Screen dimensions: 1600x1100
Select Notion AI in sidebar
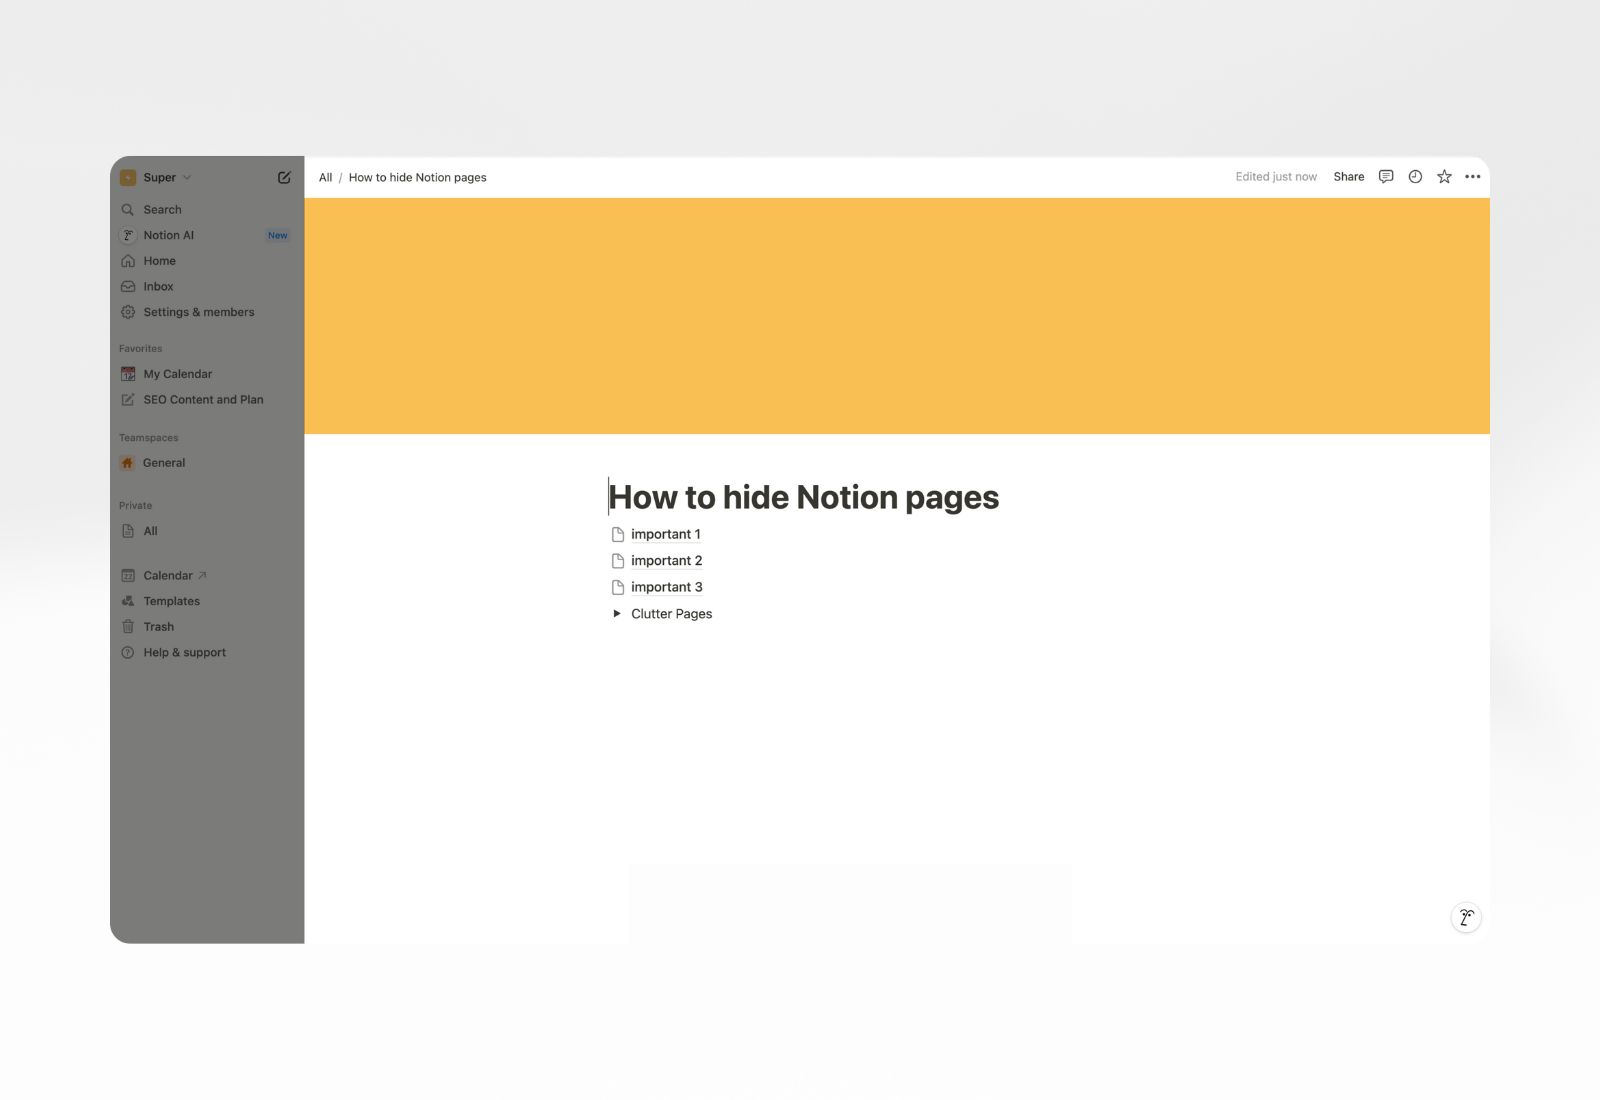pyautogui.click(x=168, y=235)
